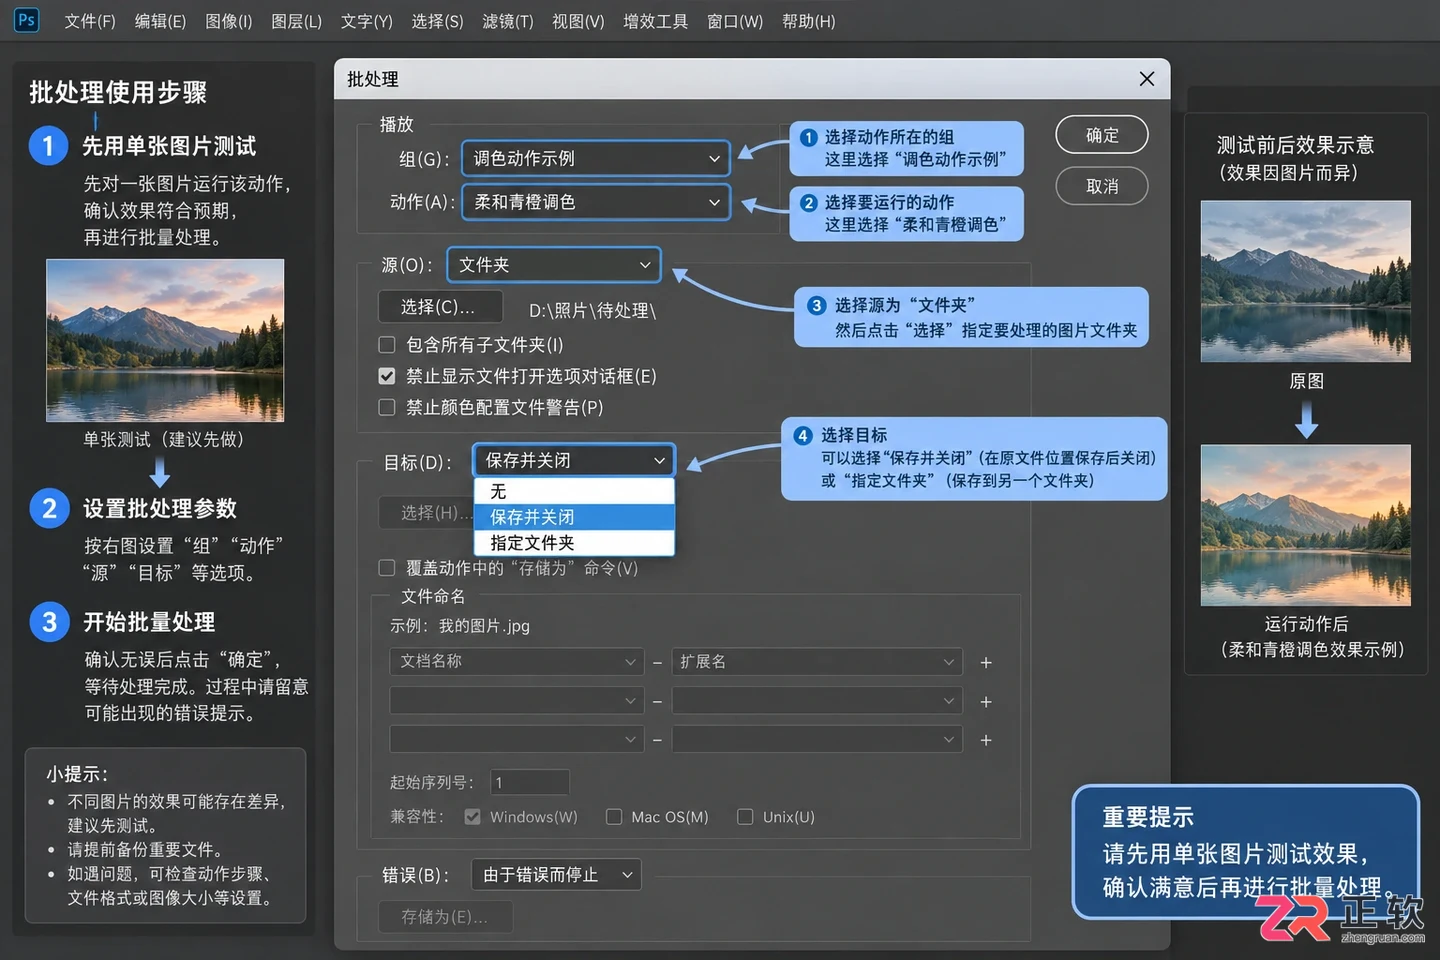Expand the 源 dropdown set to 文件夹

coord(554,265)
